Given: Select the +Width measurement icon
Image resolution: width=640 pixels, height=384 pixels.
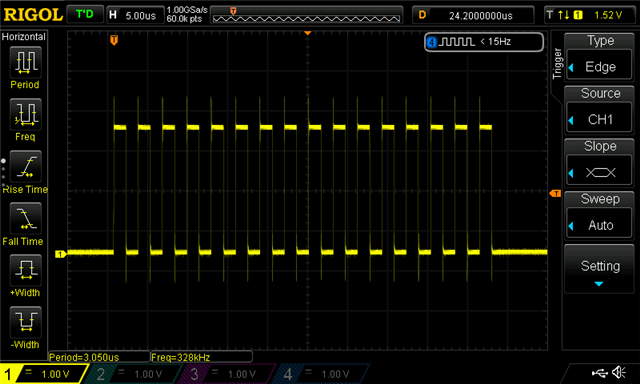Looking at the screenshot, I should [25, 270].
